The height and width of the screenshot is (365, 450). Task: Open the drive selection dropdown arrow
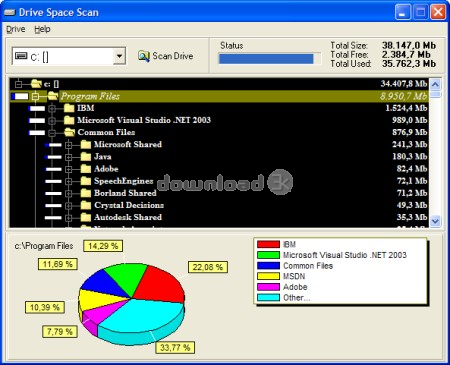[x=119, y=56]
